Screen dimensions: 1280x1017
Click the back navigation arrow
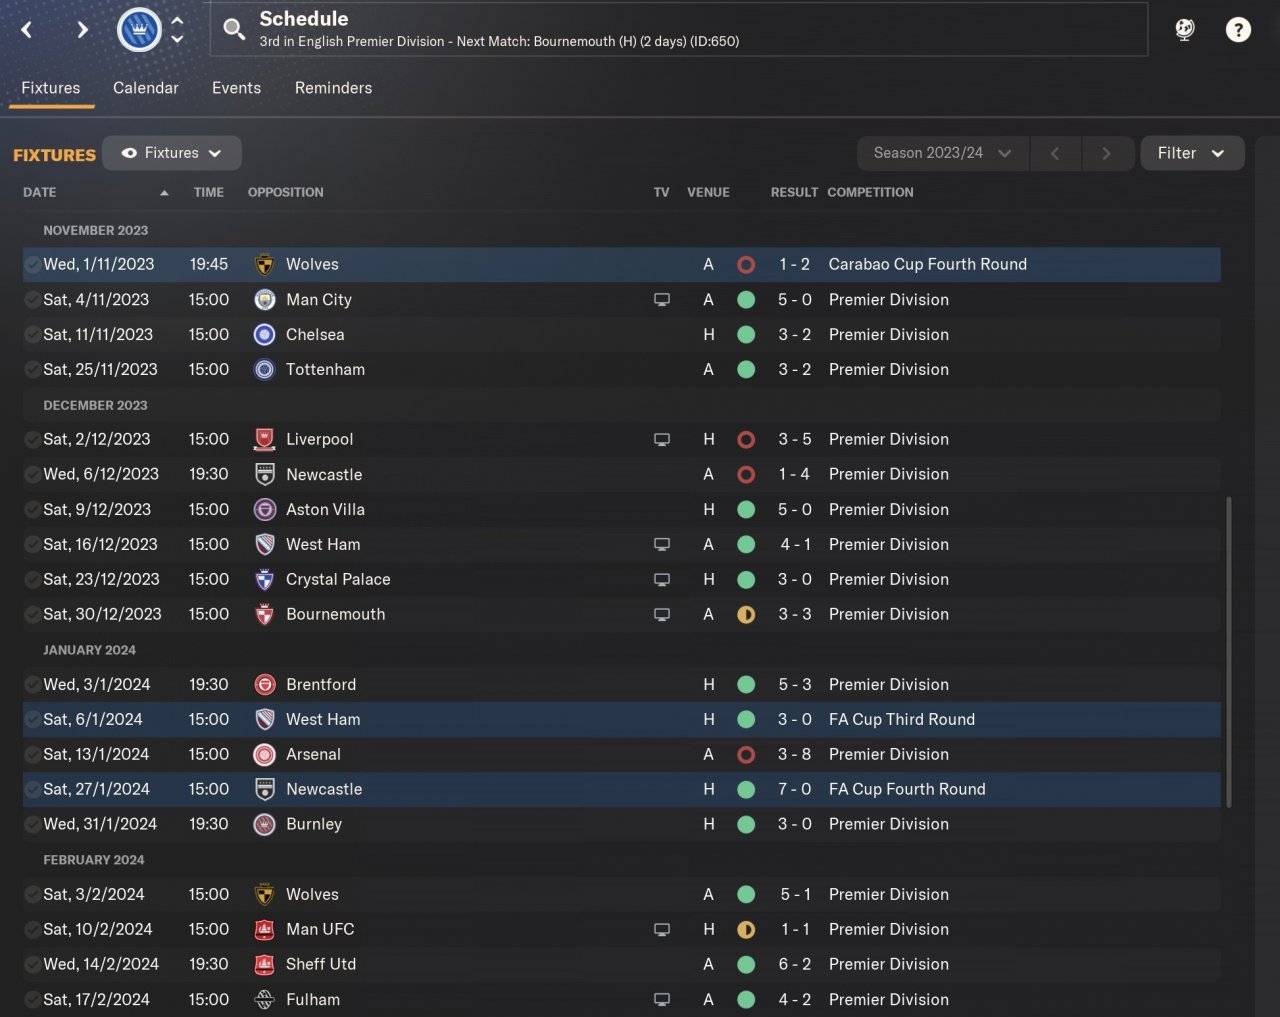[27, 30]
